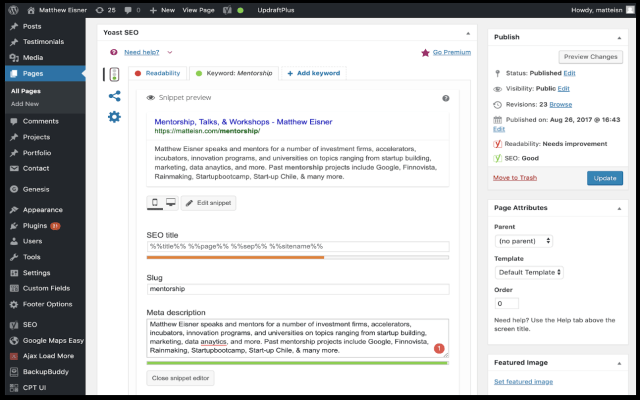Click Edit snippet button
Screen dimensions: 640x400
[208, 203]
